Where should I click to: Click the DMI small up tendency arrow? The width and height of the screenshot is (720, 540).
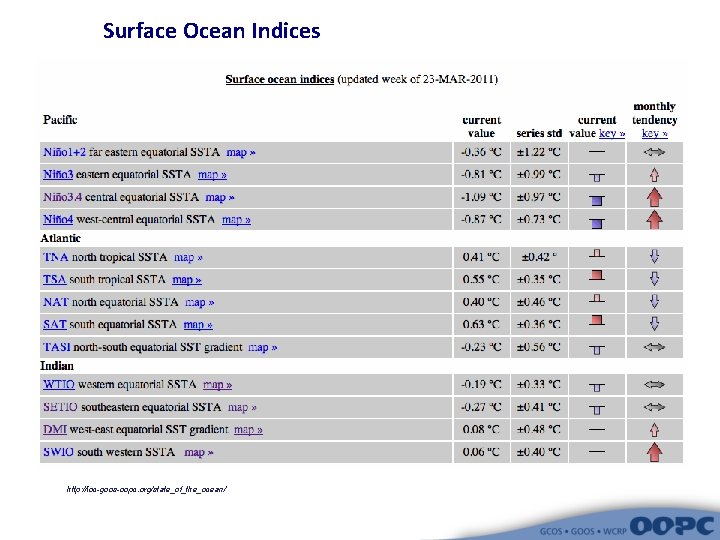click(x=654, y=430)
